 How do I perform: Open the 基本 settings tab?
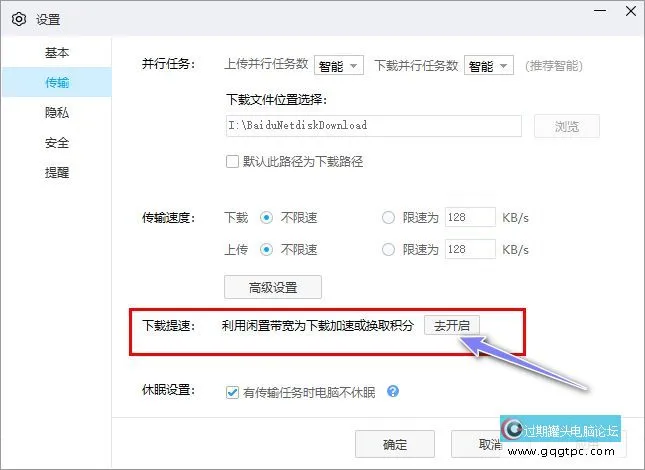click(x=57, y=52)
